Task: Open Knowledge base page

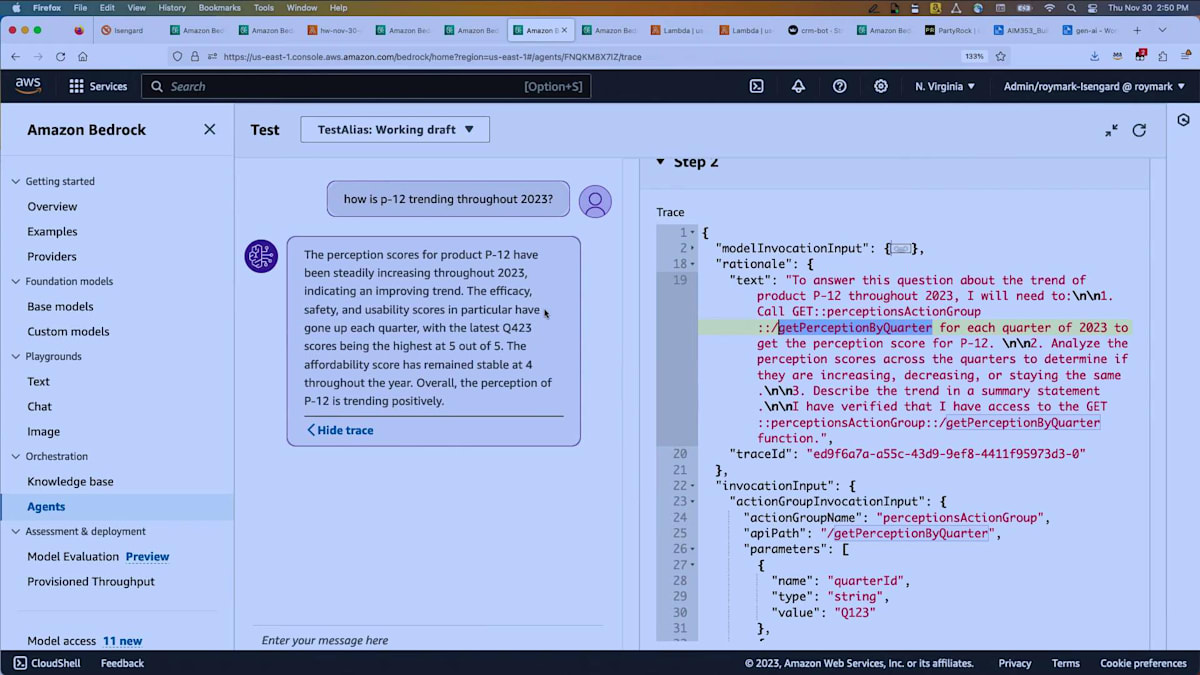Action: point(70,482)
